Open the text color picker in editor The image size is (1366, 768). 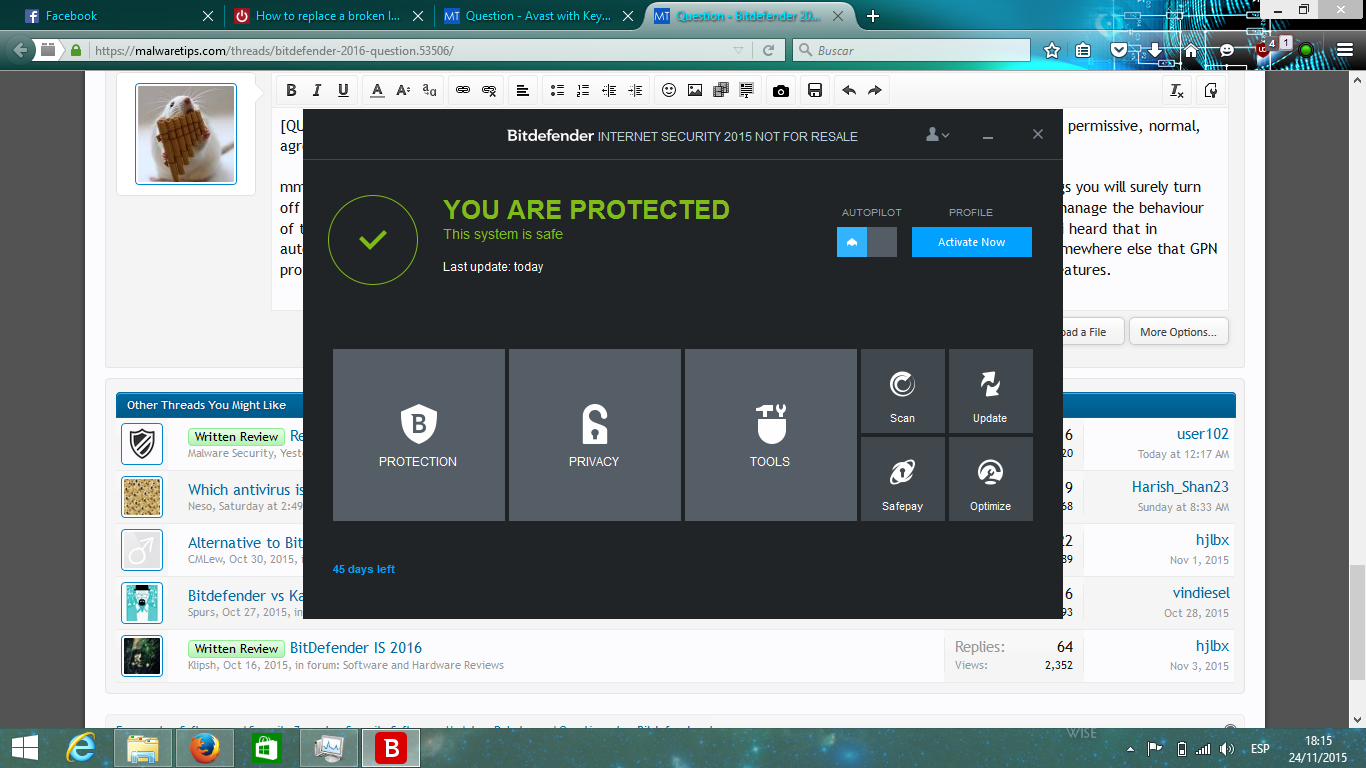(377, 90)
